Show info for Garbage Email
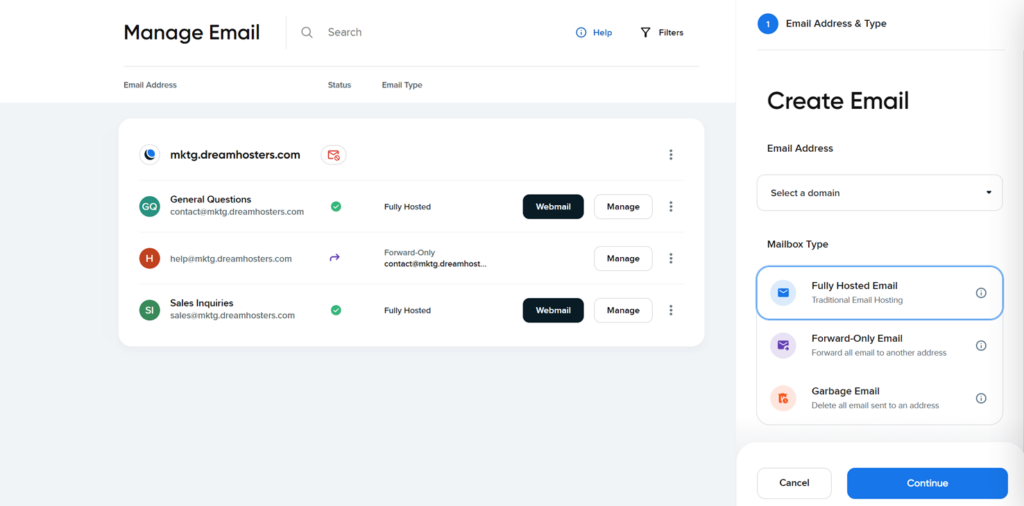1024x506 pixels. pos(981,398)
